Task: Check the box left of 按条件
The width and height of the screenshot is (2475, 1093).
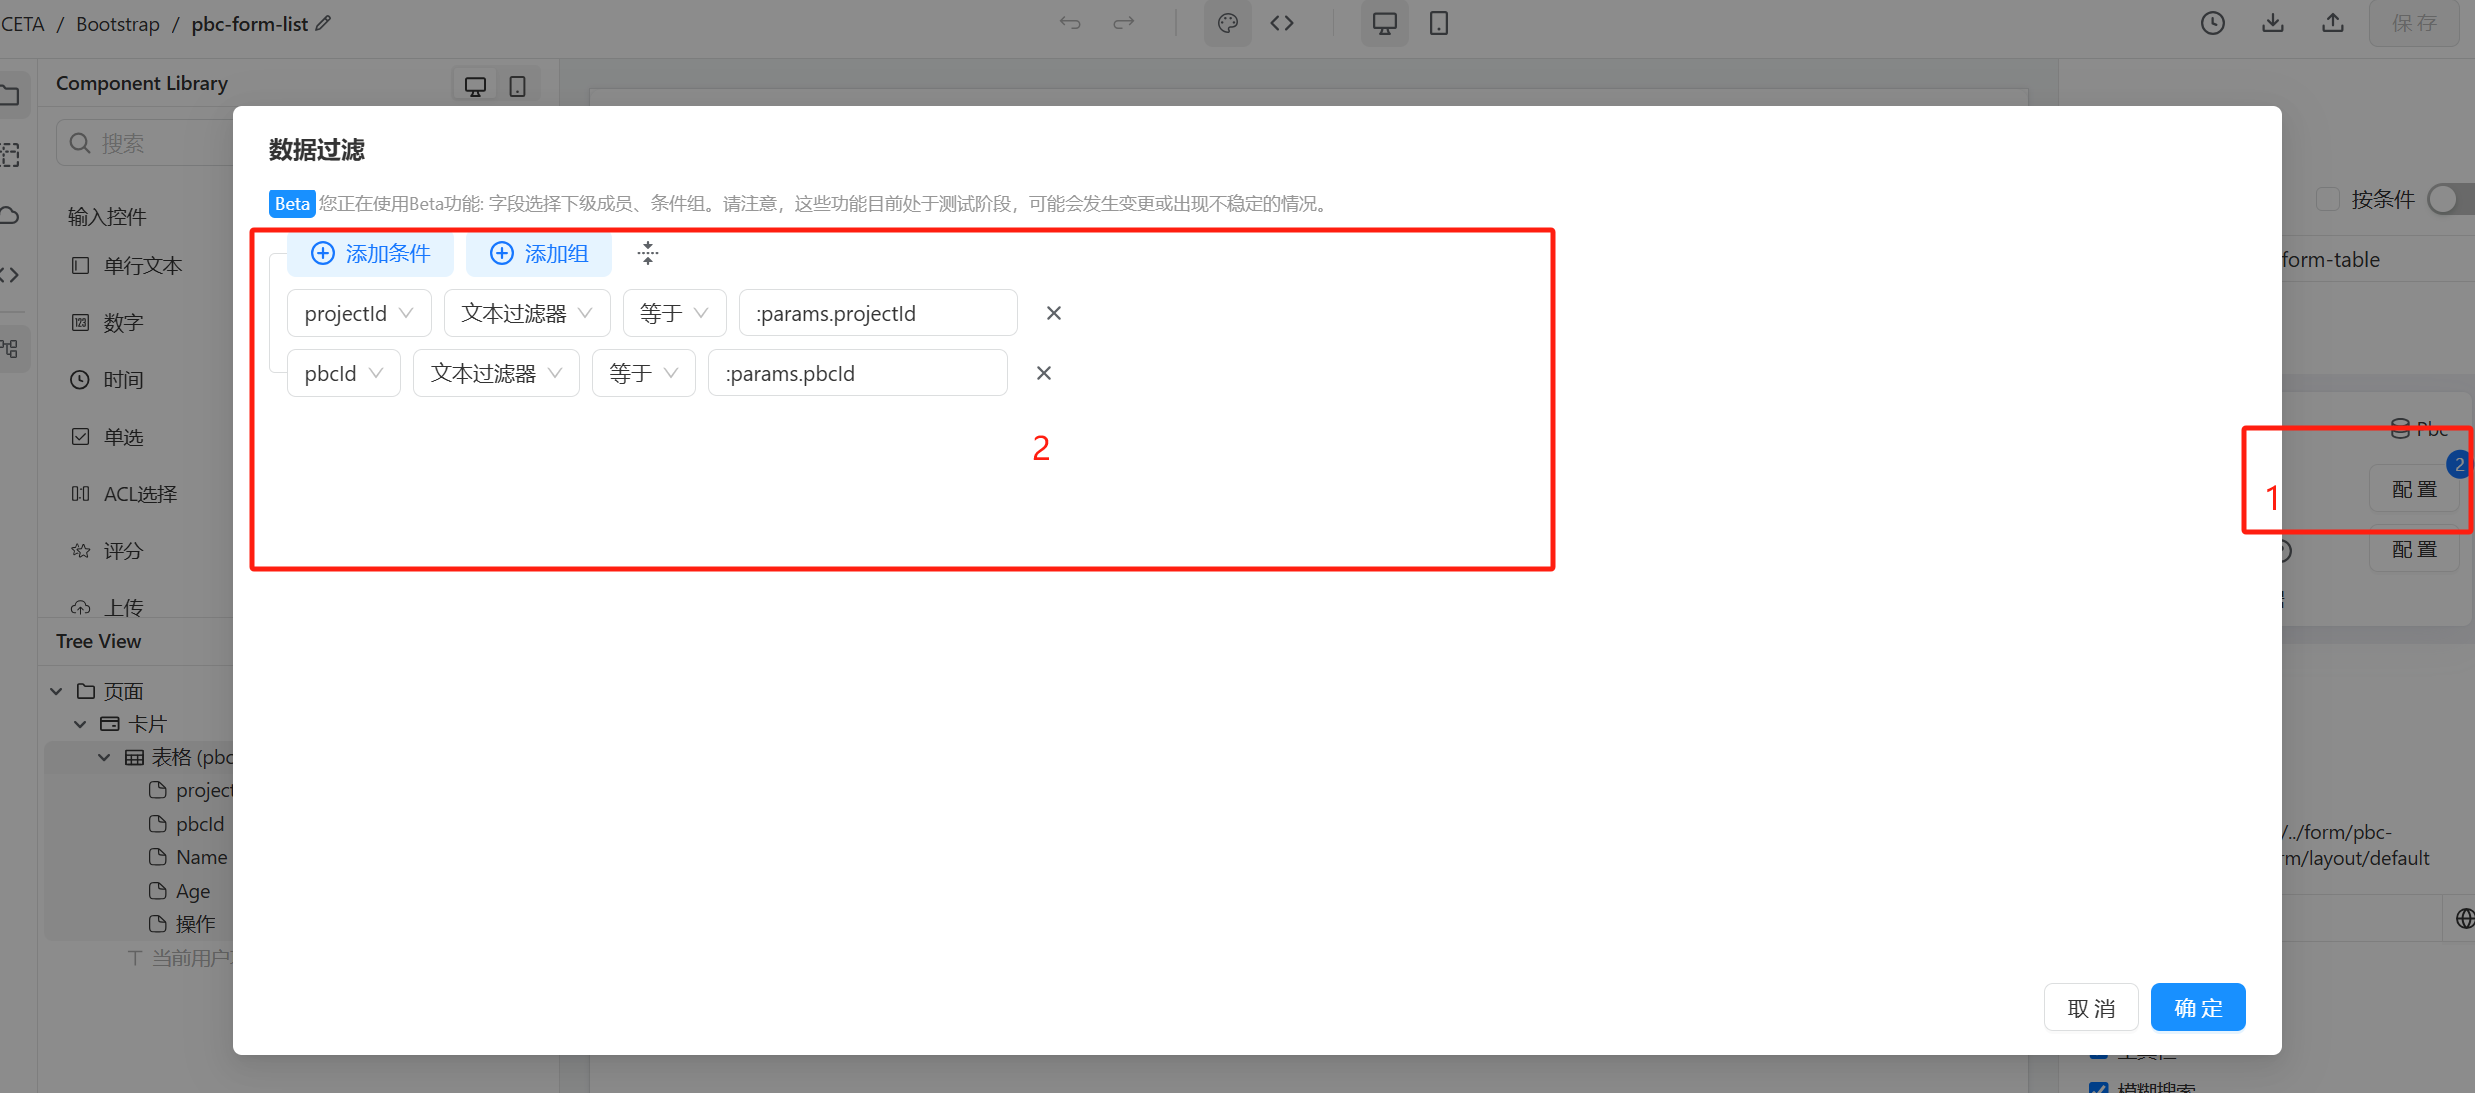Action: click(x=2328, y=199)
